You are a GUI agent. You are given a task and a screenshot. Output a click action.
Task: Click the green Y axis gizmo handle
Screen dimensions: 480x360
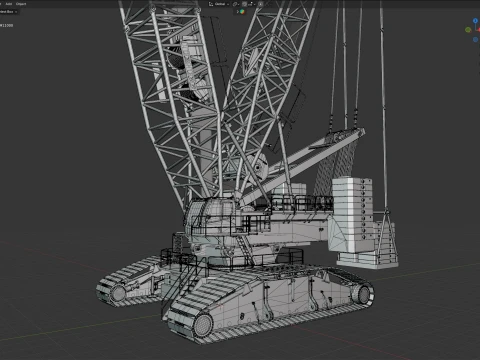(x=468, y=30)
